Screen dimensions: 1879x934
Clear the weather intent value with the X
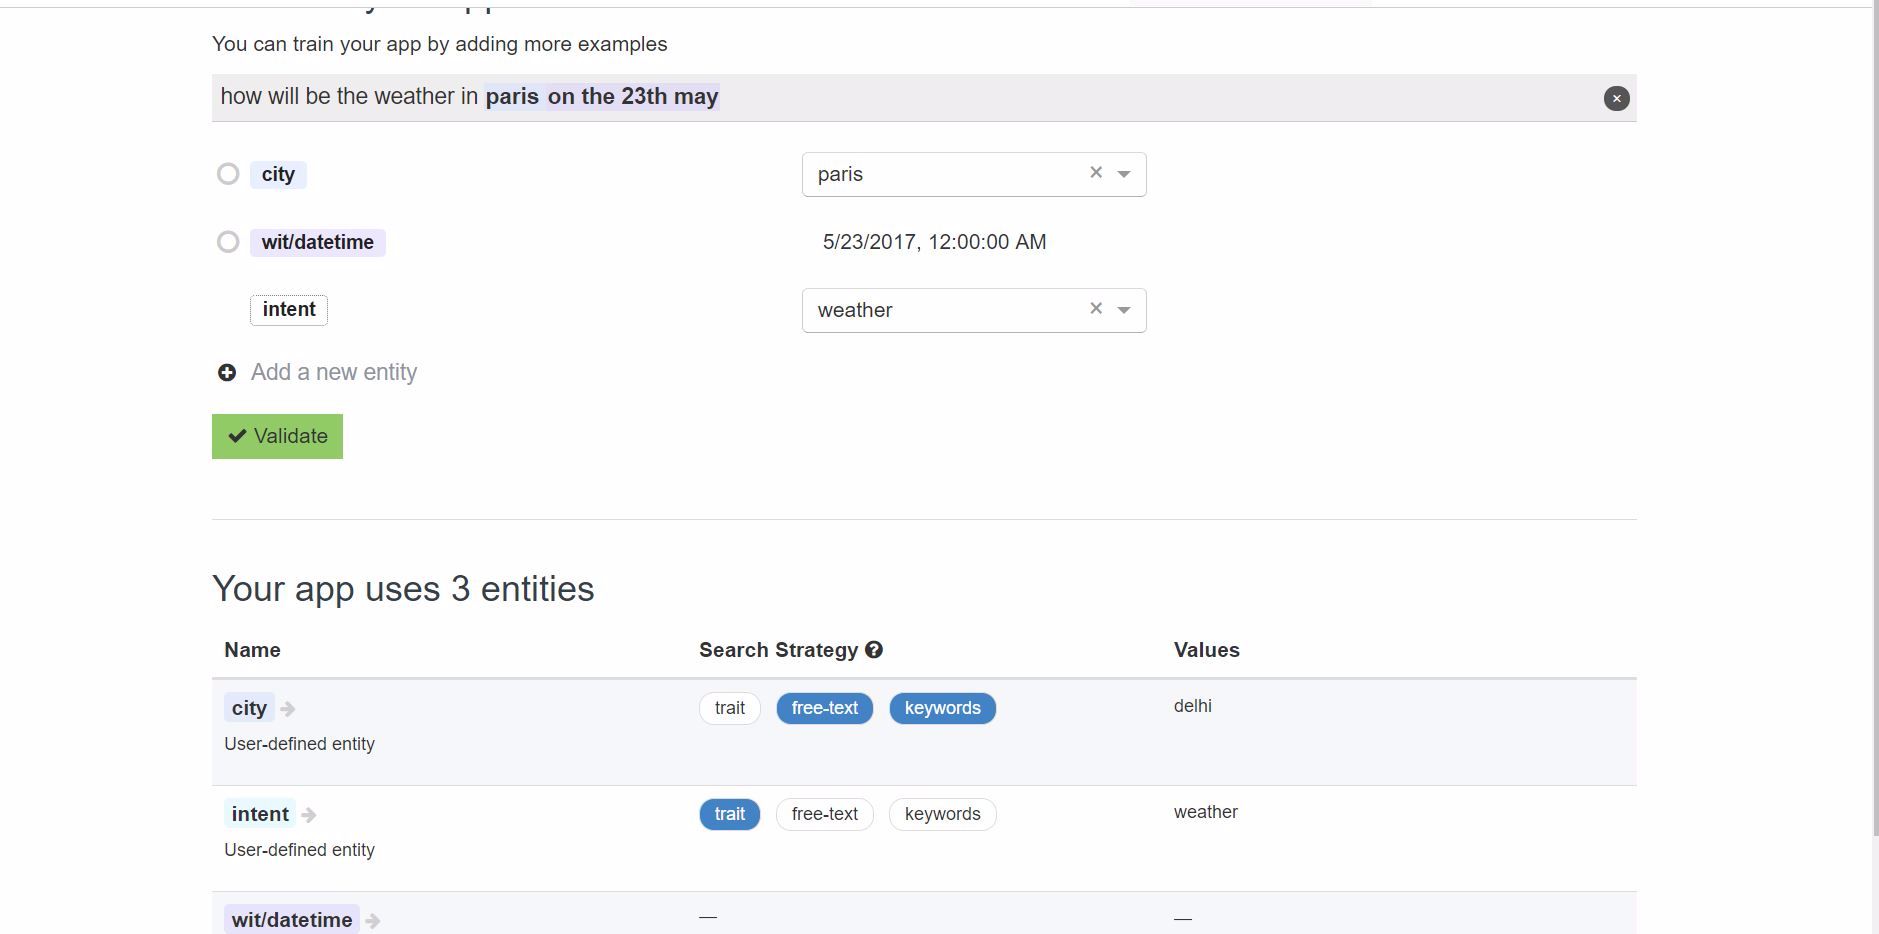point(1096,309)
